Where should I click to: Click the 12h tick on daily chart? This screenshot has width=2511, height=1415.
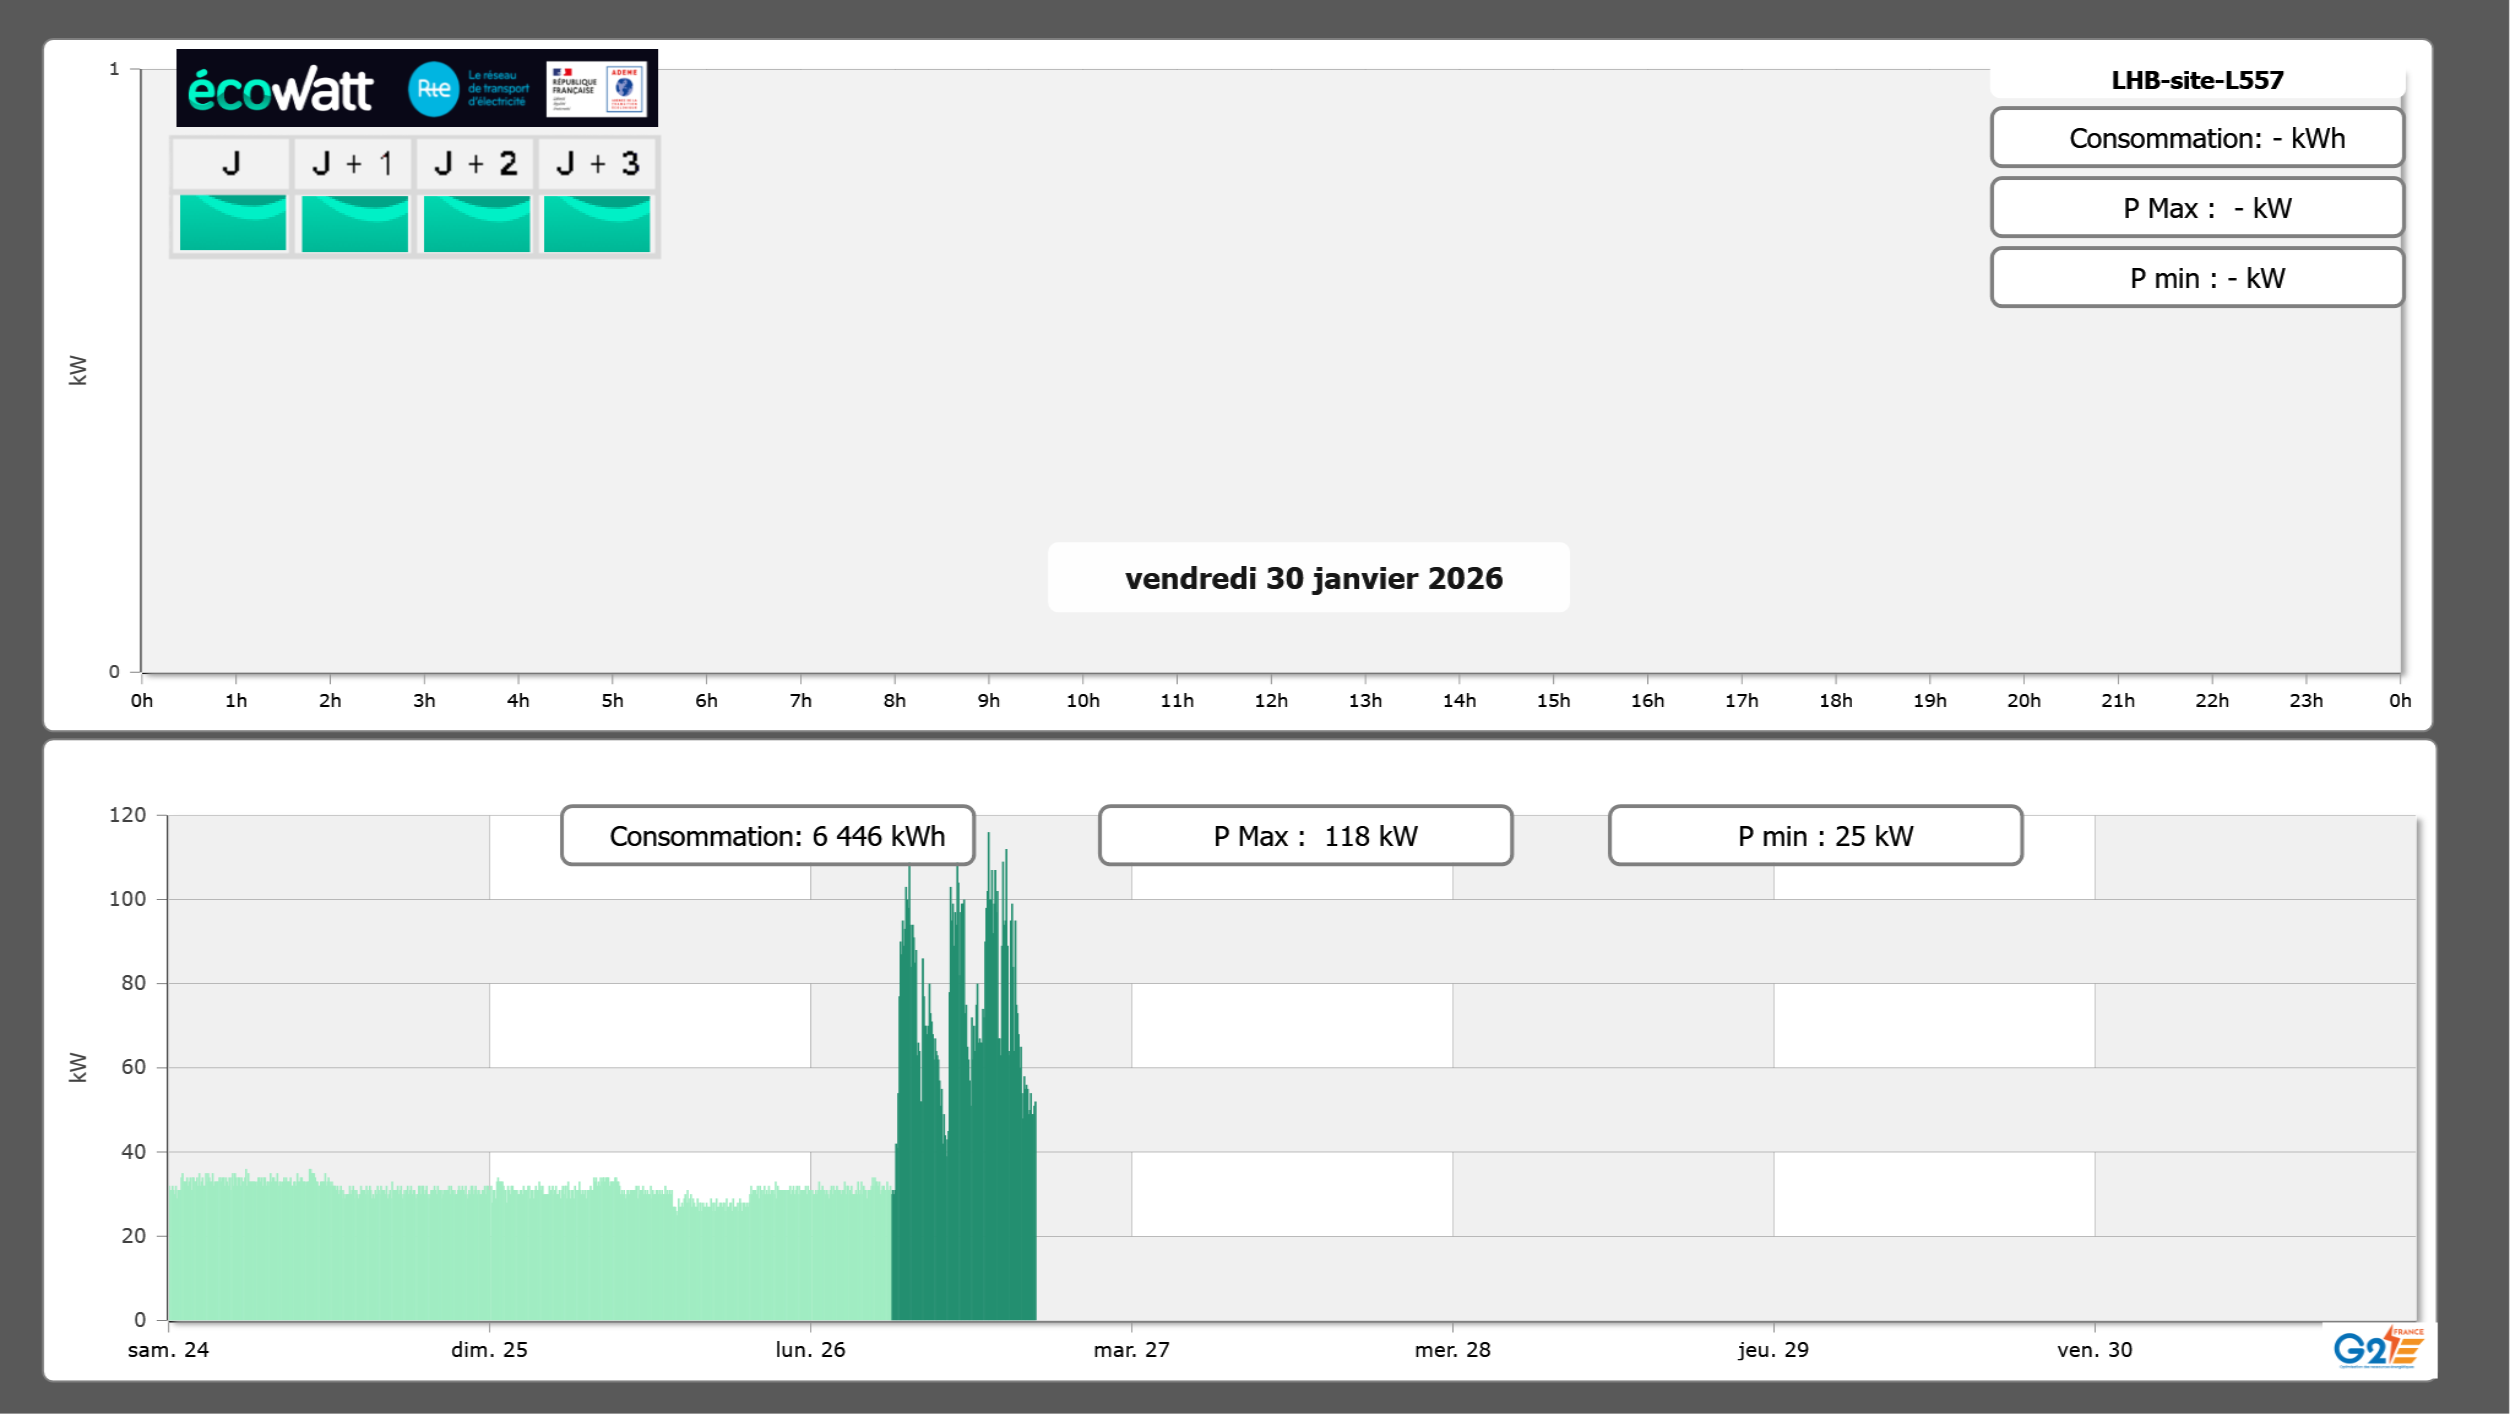(x=1271, y=701)
